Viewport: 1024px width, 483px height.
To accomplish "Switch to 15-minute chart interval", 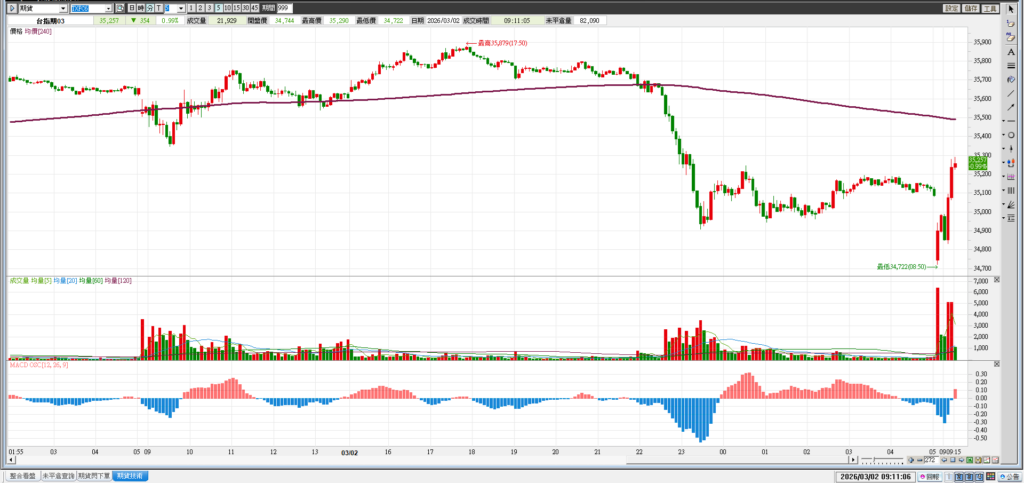I will pyautogui.click(x=237, y=8).
